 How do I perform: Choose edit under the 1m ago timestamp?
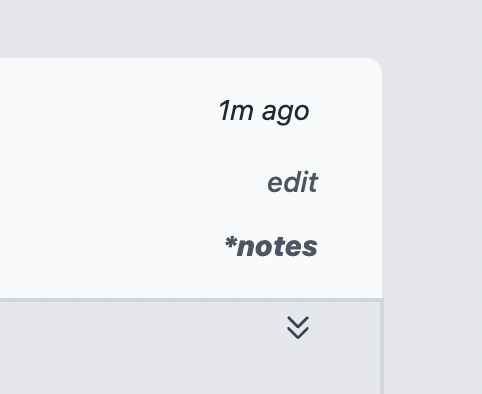[293, 182]
